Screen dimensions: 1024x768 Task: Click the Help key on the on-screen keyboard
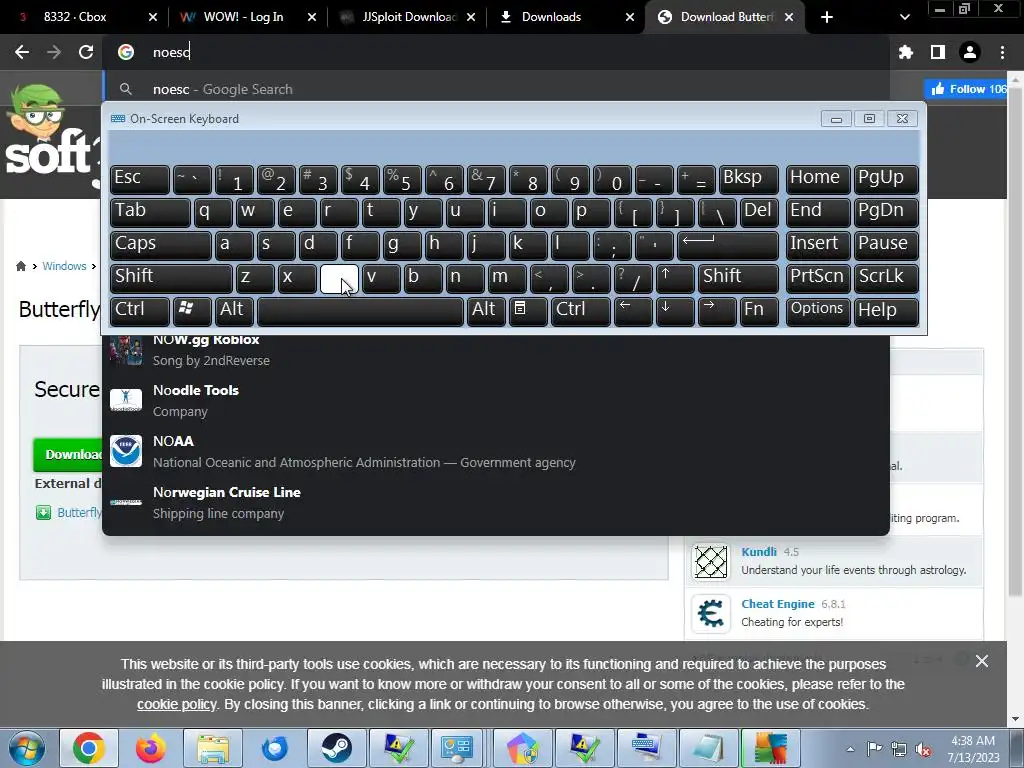click(x=886, y=311)
